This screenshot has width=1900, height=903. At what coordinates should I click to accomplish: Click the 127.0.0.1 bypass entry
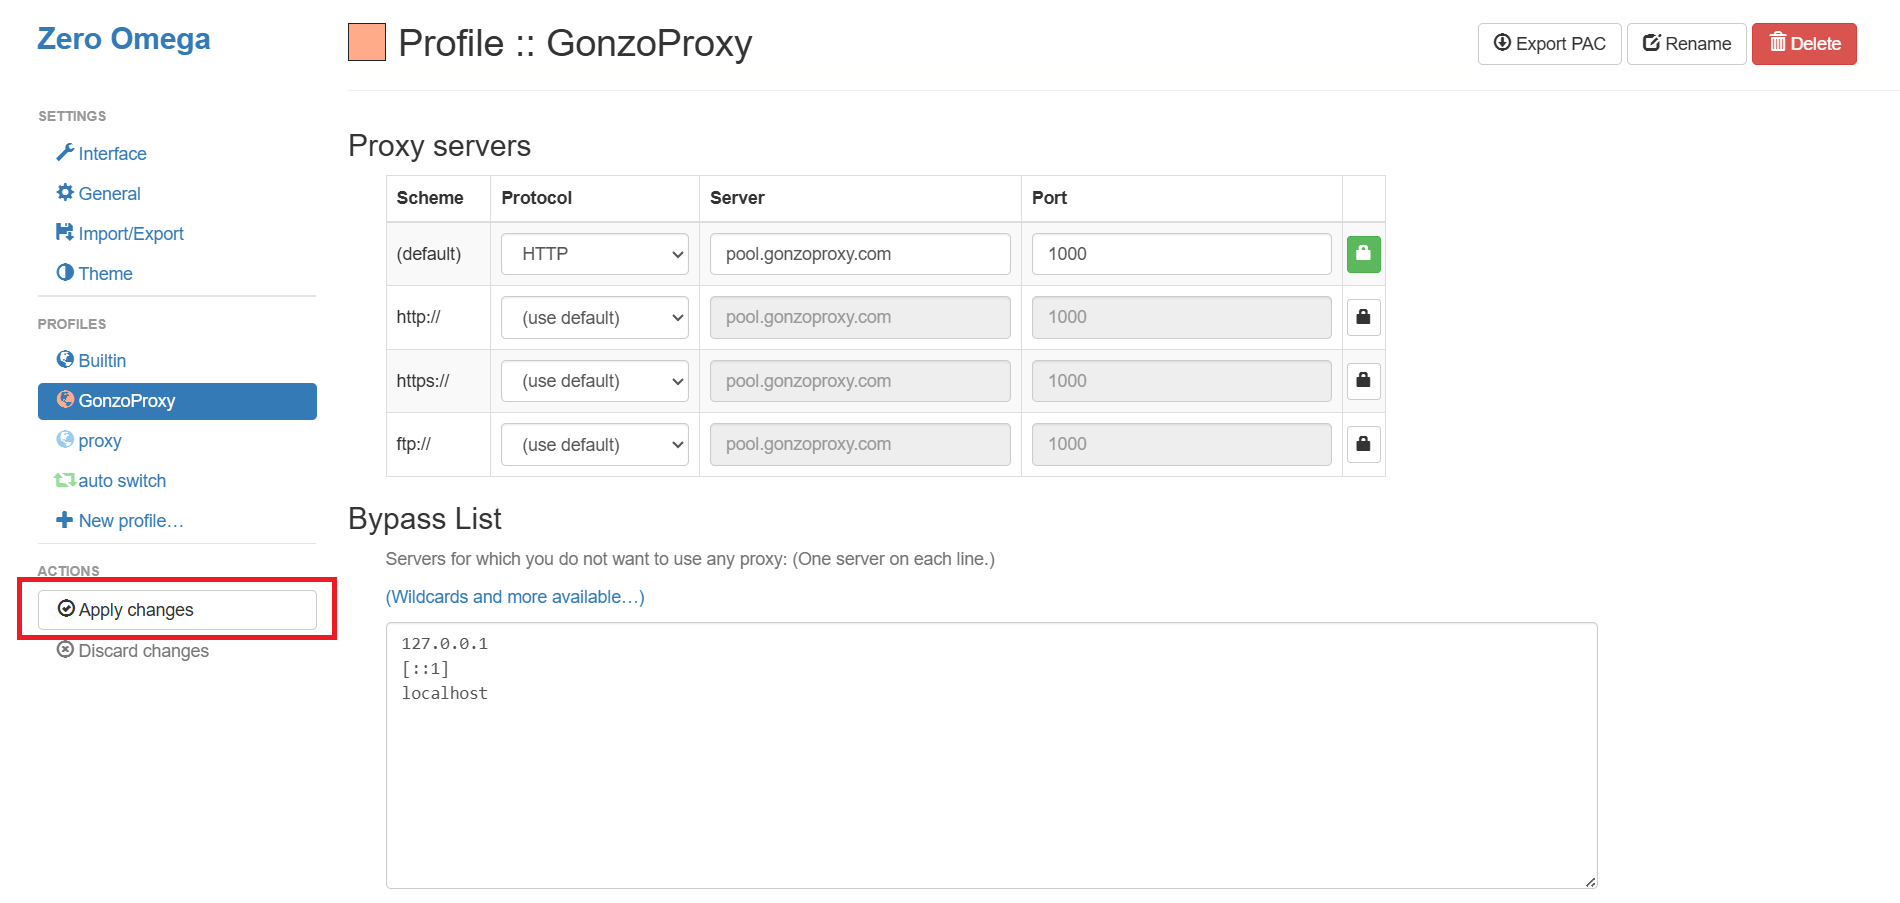pyautogui.click(x=445, y=644)
